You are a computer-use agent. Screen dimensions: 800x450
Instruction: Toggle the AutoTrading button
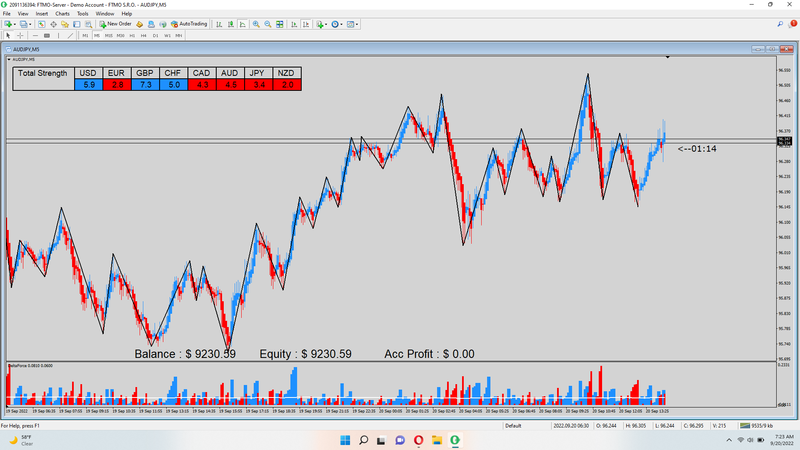click(x=189, y=24)
